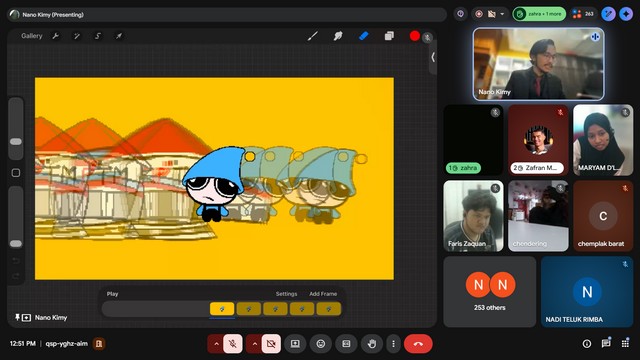Select Faris Zaquan video tile

[x=473, y=216]
